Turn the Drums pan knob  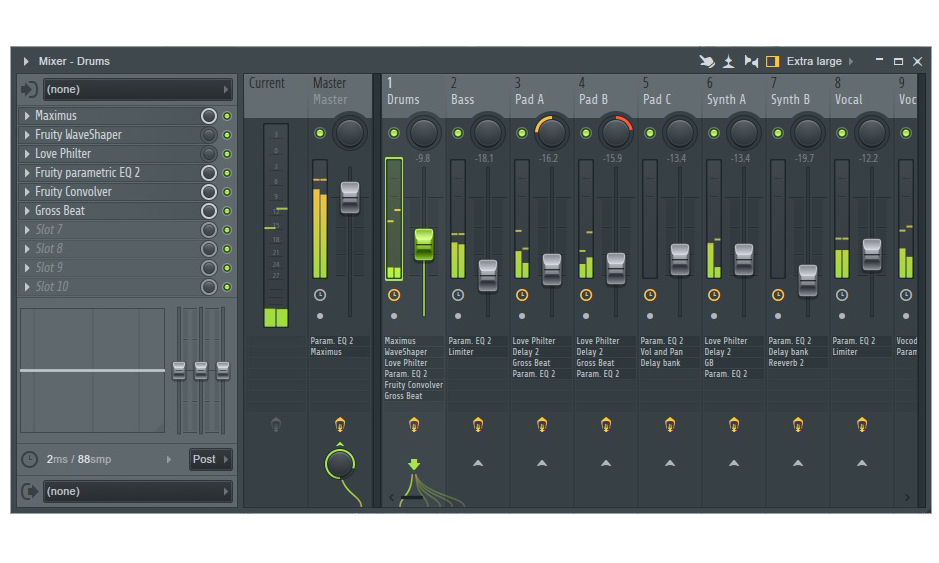(x=424, y=132)
